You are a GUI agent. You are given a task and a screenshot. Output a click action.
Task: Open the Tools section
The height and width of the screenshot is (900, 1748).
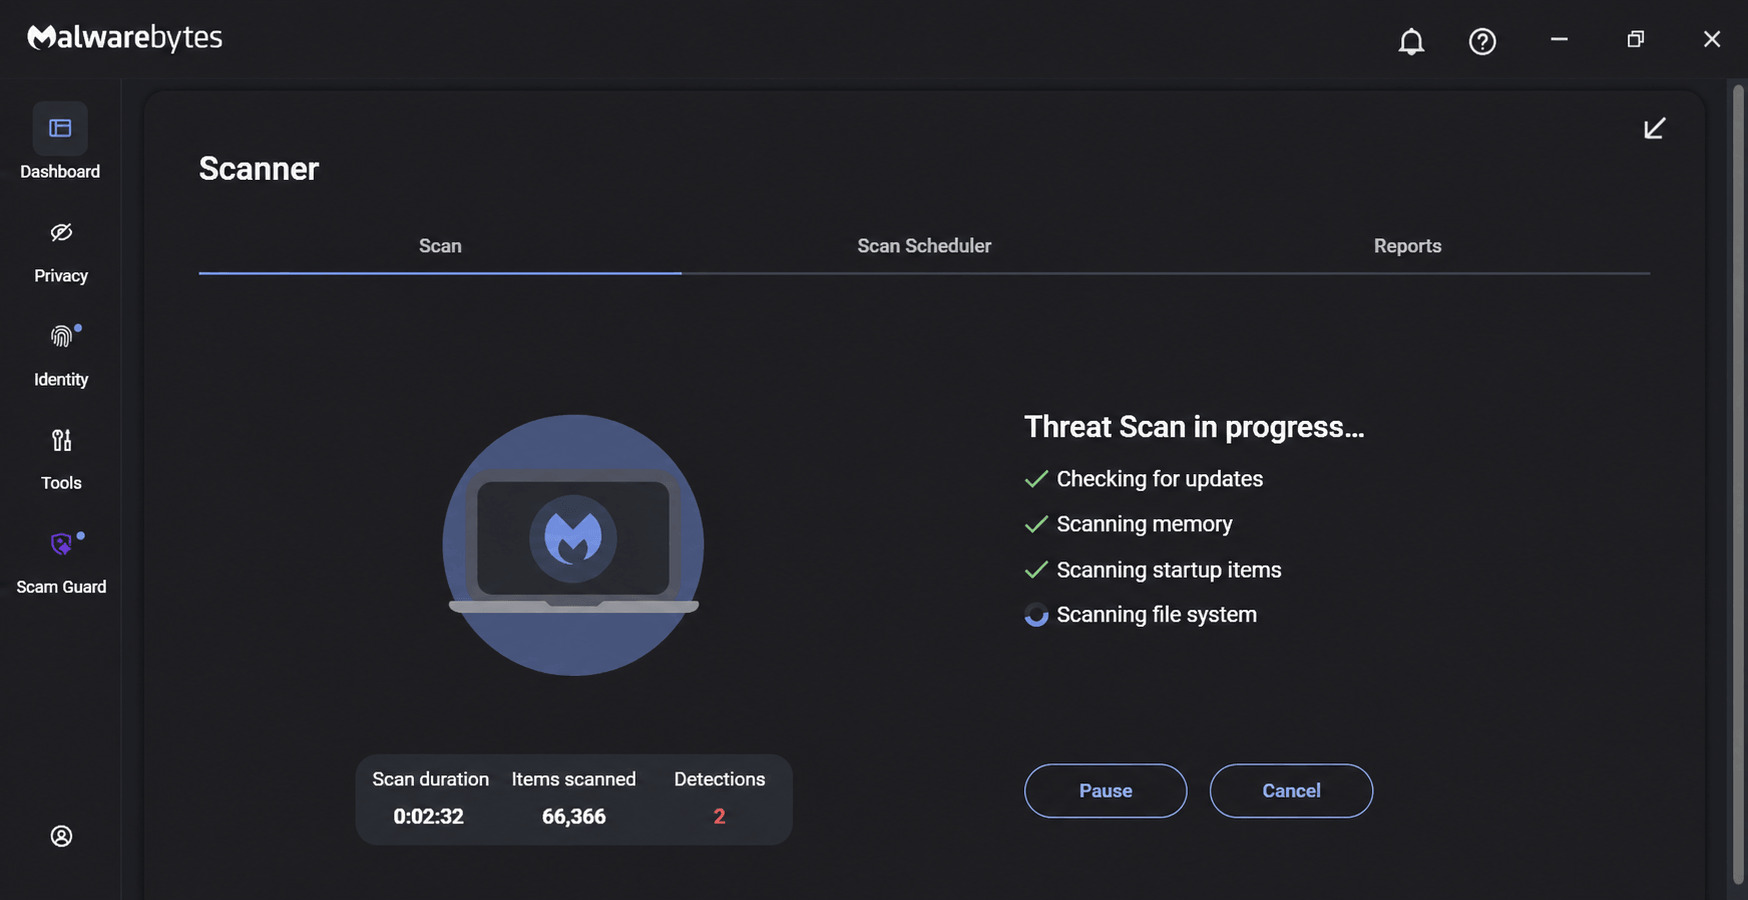click(x=61, y=460)
